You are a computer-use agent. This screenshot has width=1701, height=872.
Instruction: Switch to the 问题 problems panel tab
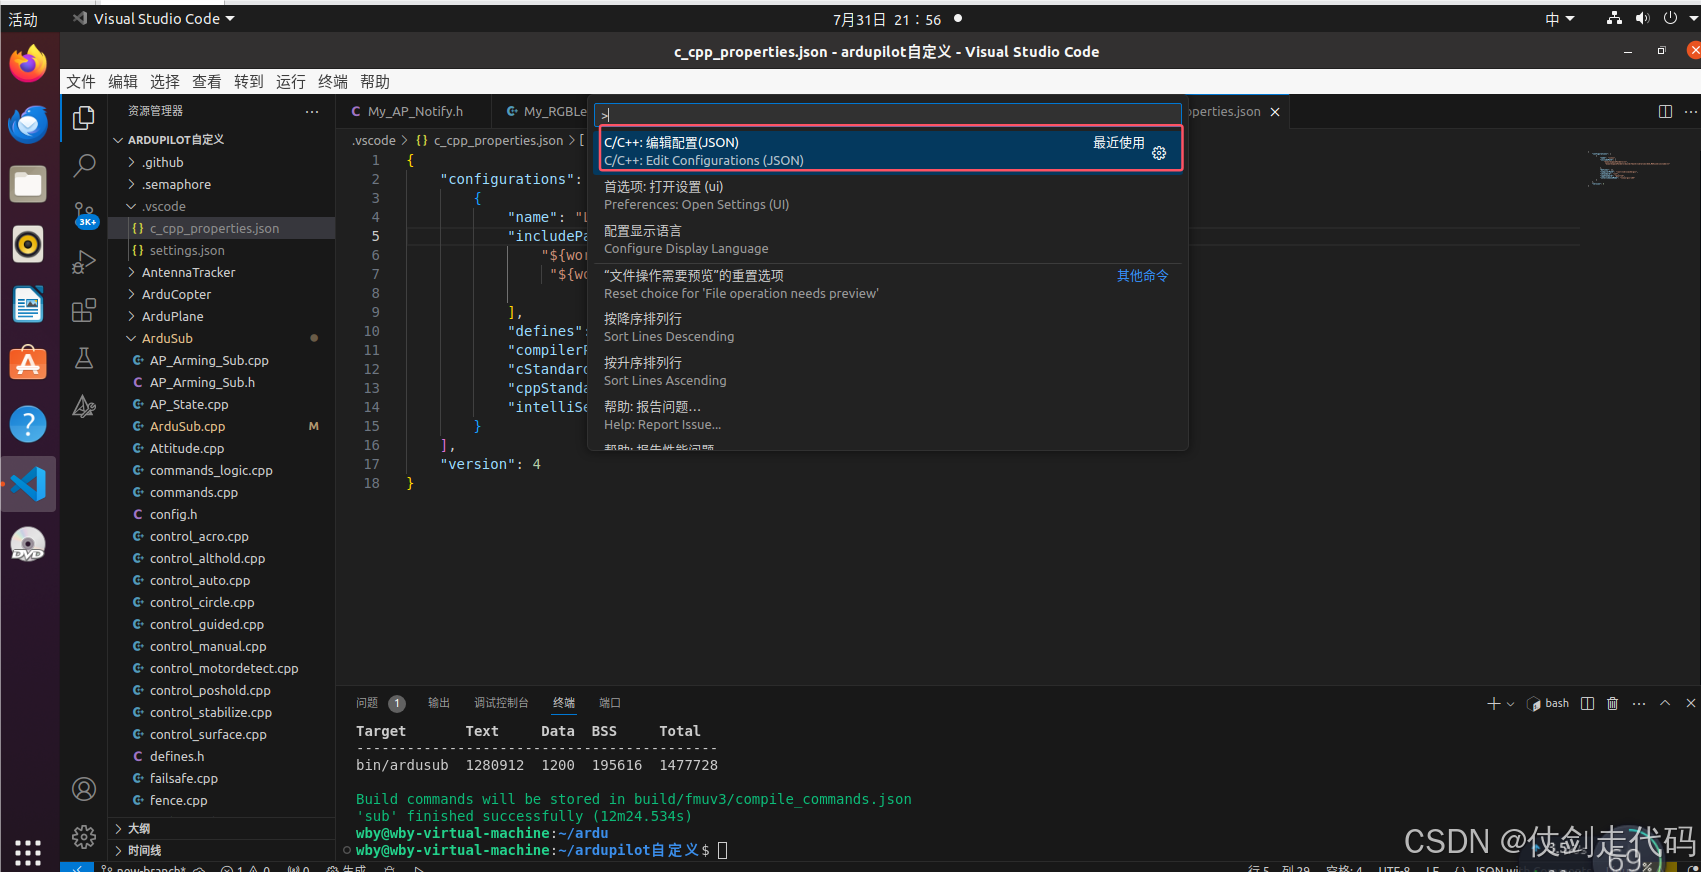point(367,703)
